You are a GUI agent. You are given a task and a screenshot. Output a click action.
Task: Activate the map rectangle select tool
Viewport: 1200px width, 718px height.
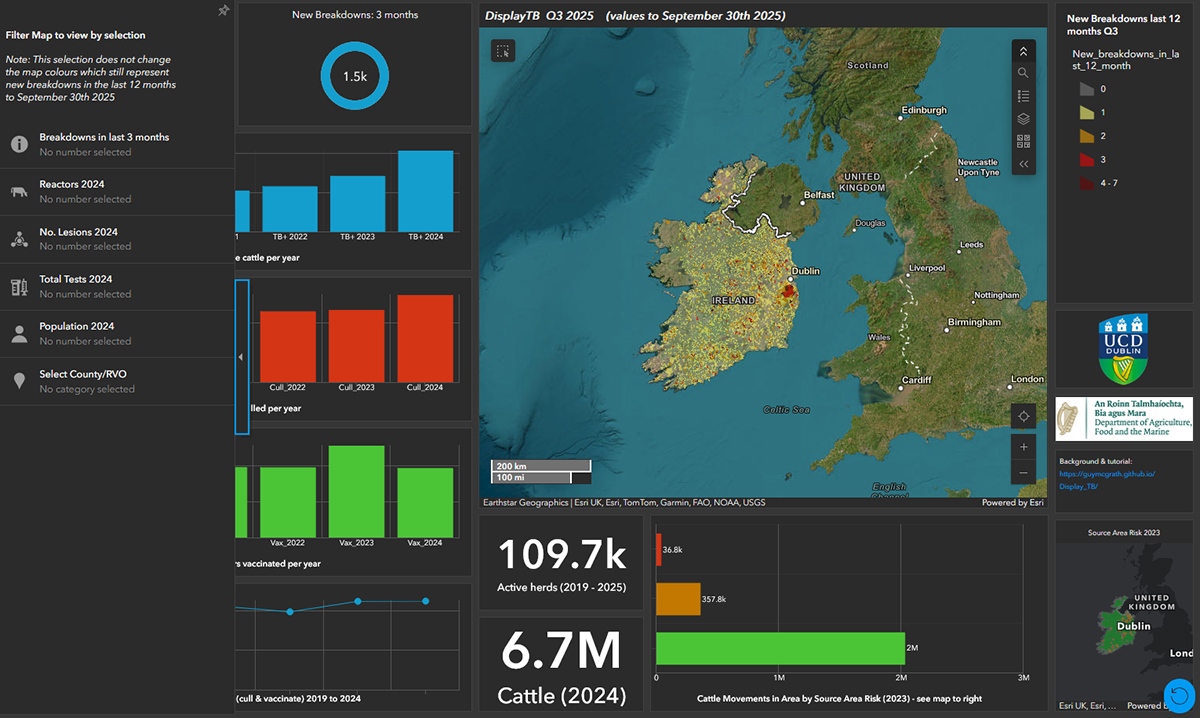[x=502, y=51]
